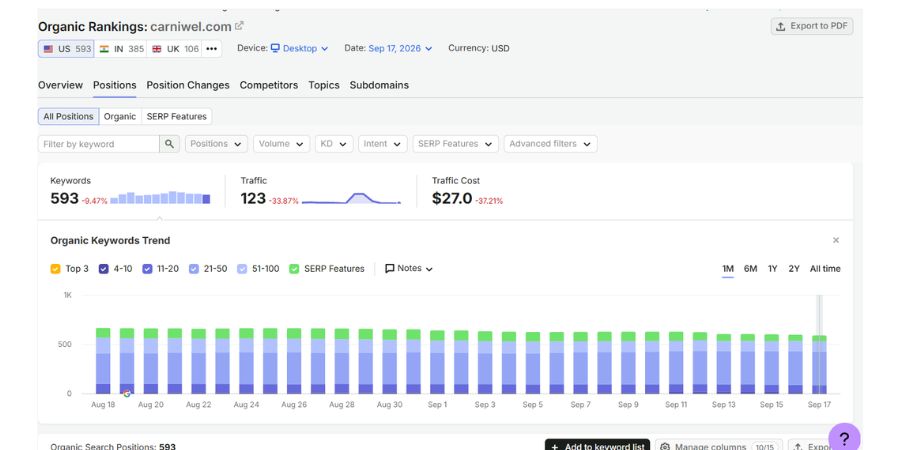The image size is (900, 450).
Task: Click the Sep 17 bar in chart
Action: [x=819, y=364]
